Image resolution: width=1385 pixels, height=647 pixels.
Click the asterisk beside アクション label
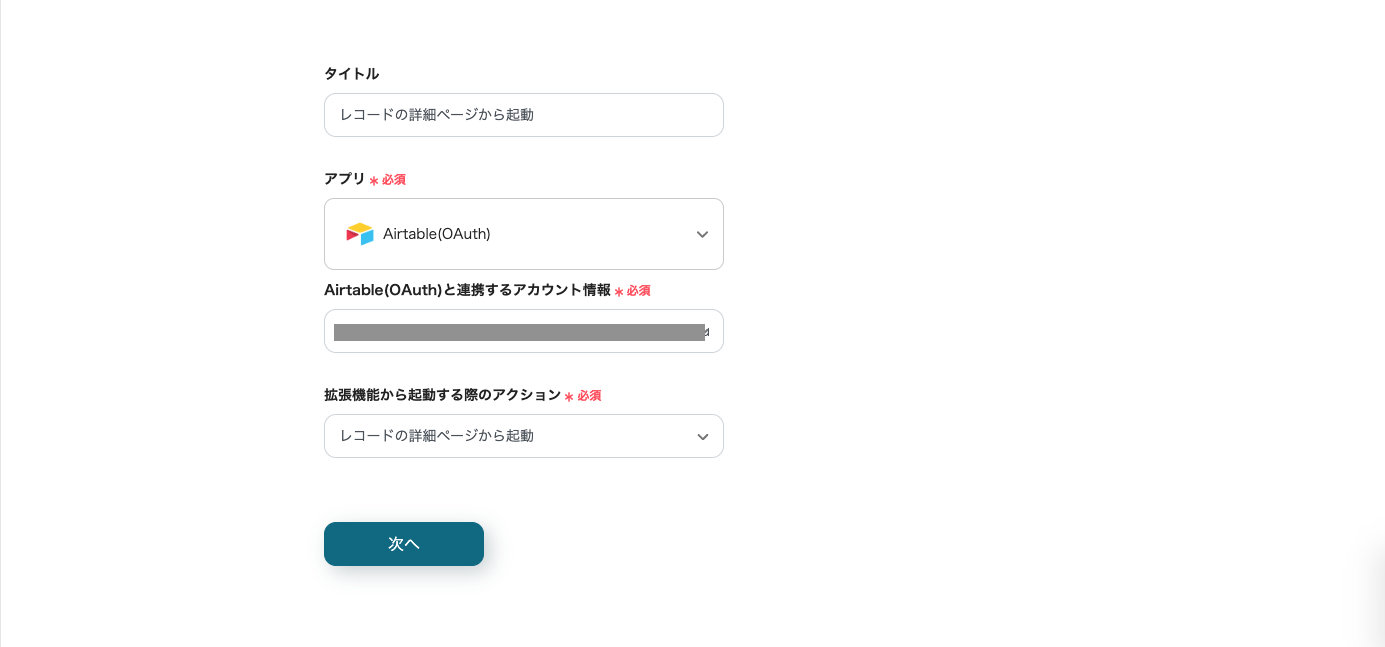(569, 397)
